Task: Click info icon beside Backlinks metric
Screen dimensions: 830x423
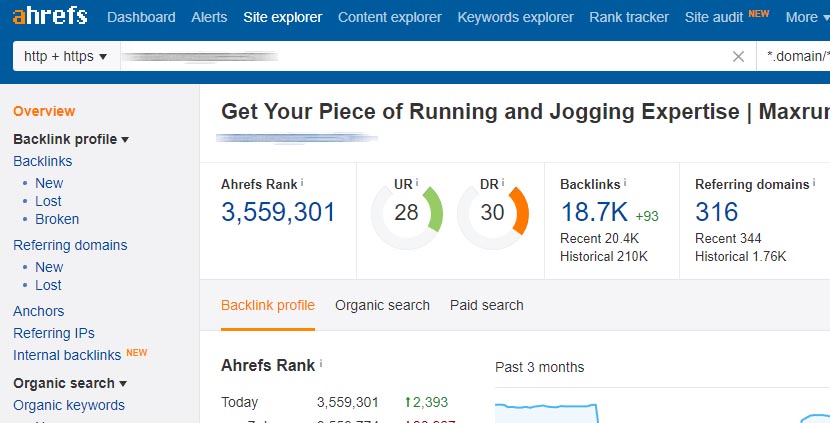Action: coord(625,184)
